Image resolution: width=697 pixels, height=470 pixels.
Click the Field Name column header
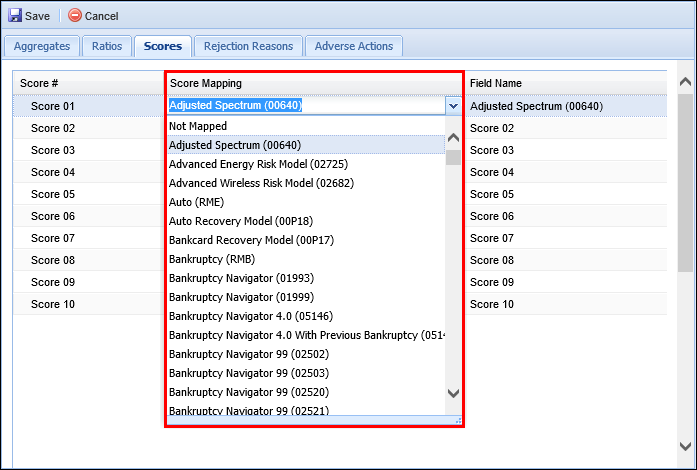565,83
